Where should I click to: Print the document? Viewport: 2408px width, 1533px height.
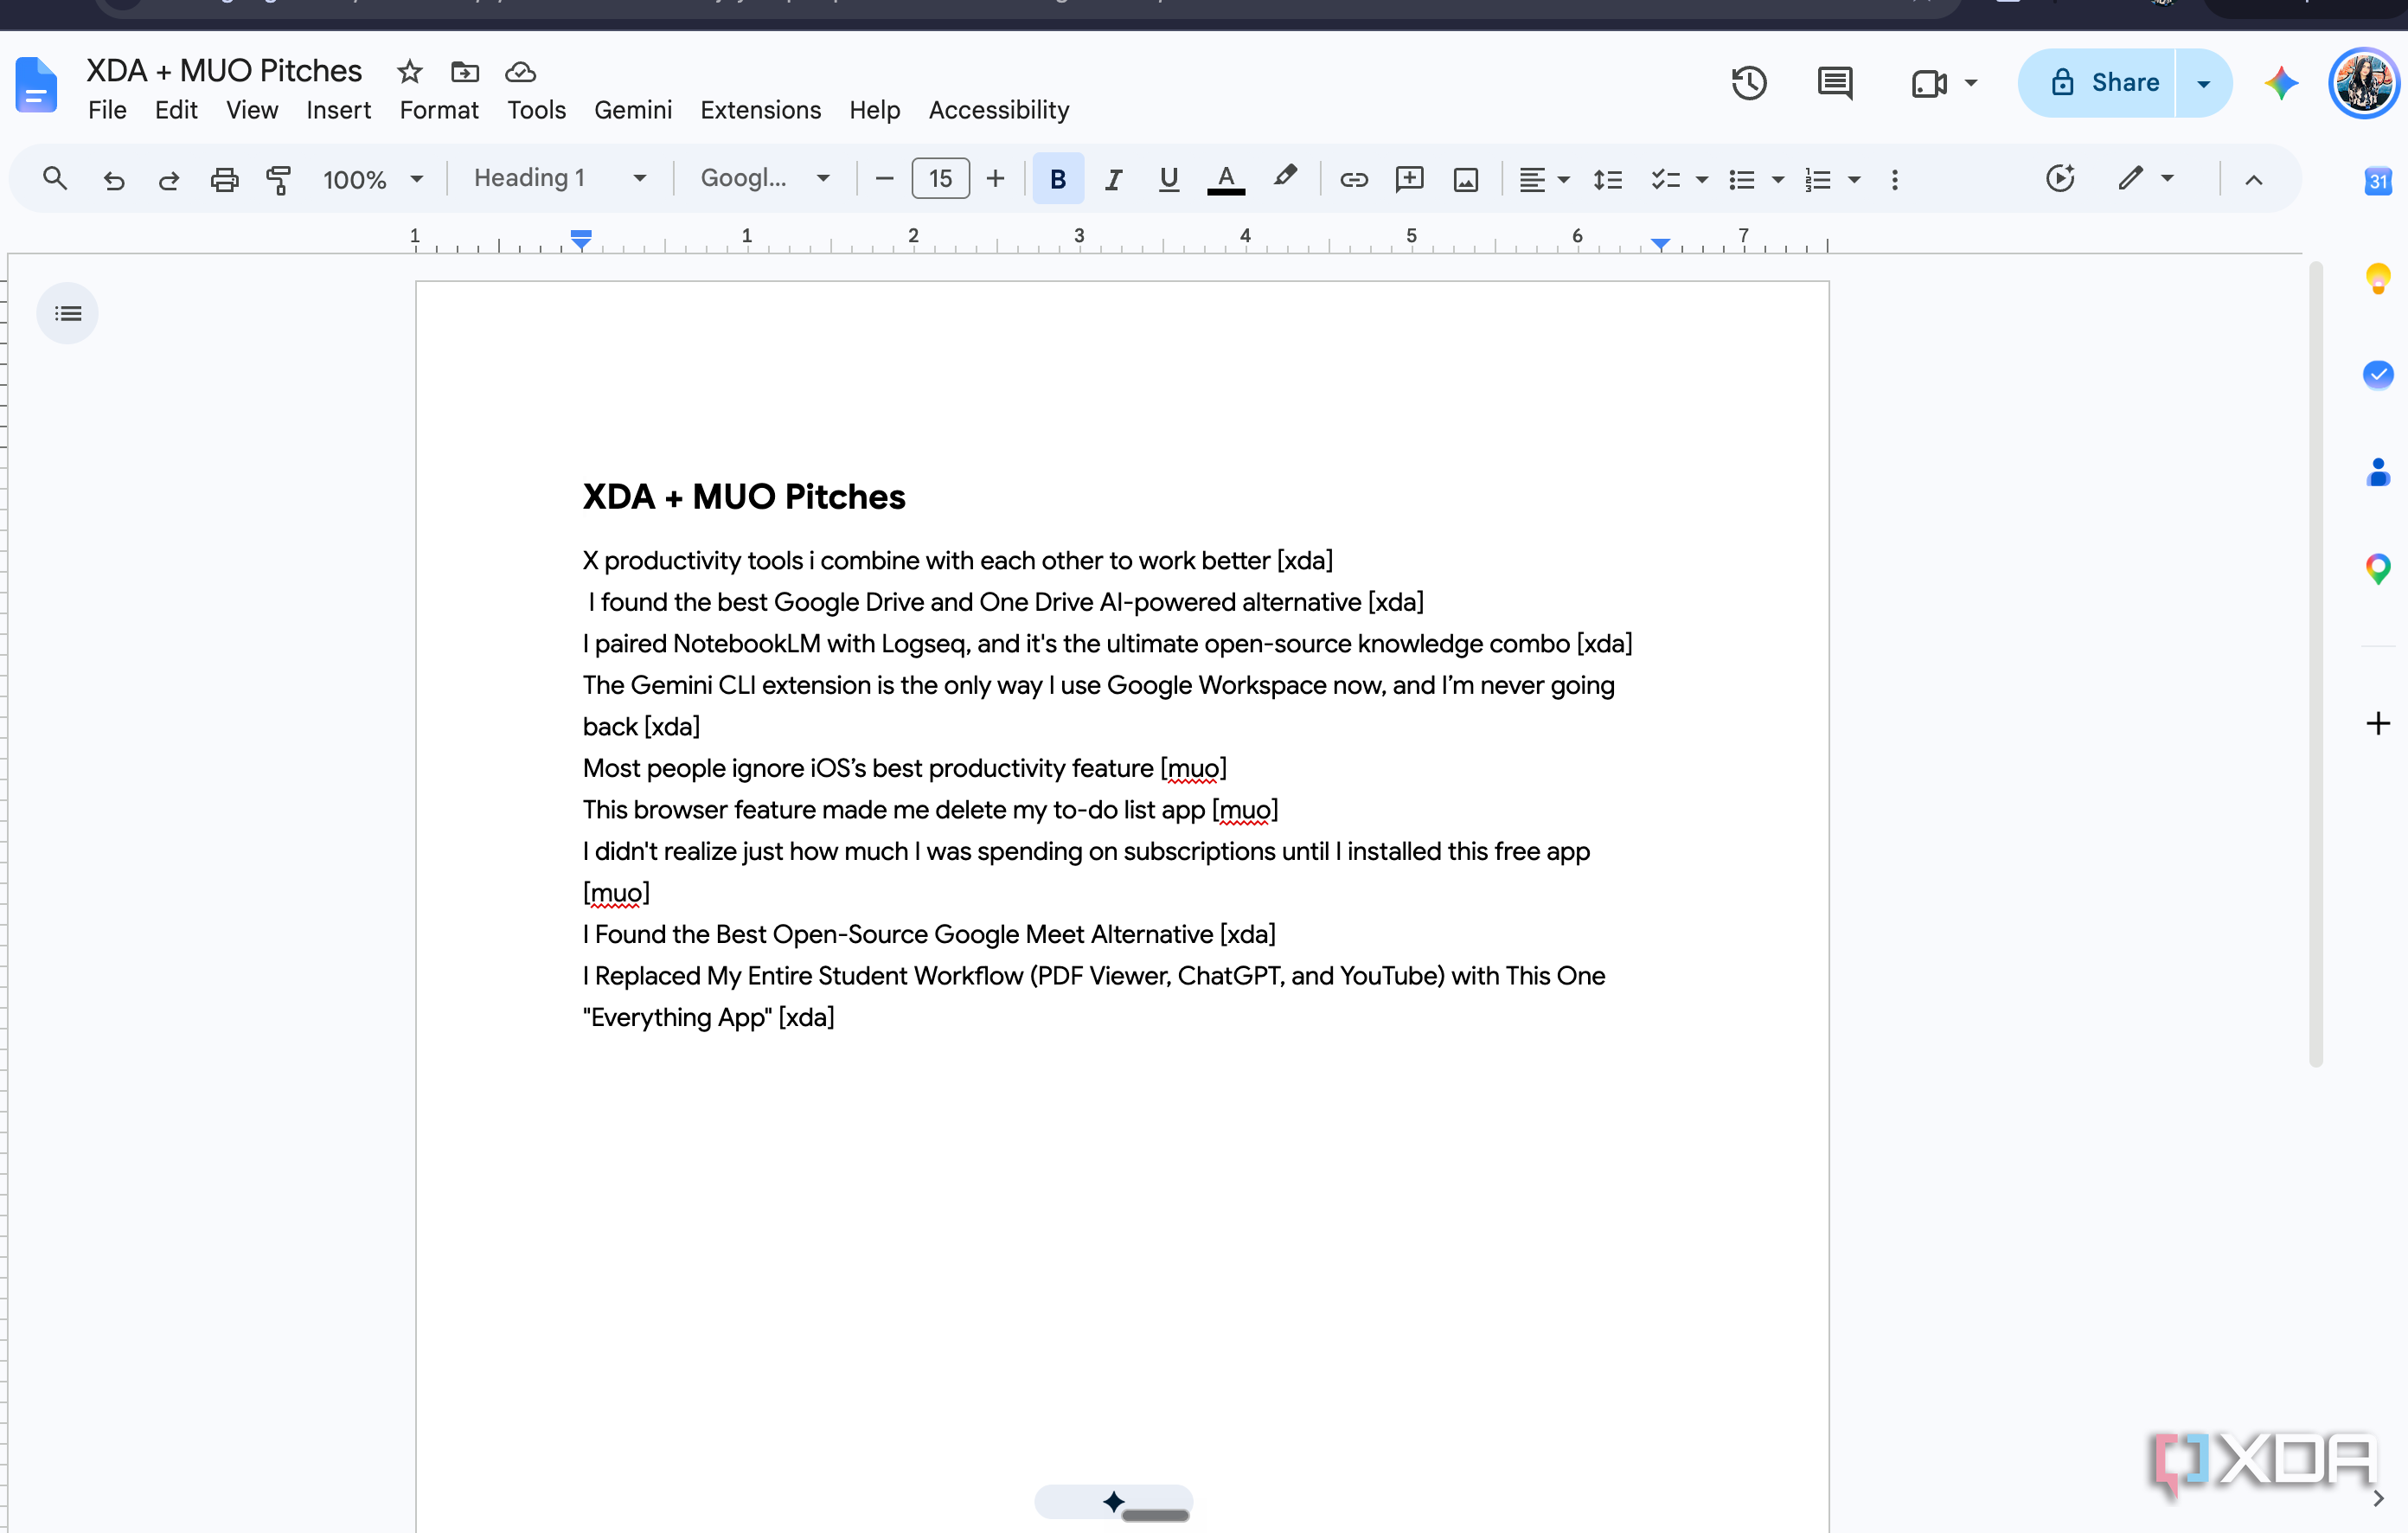(224, 179)
